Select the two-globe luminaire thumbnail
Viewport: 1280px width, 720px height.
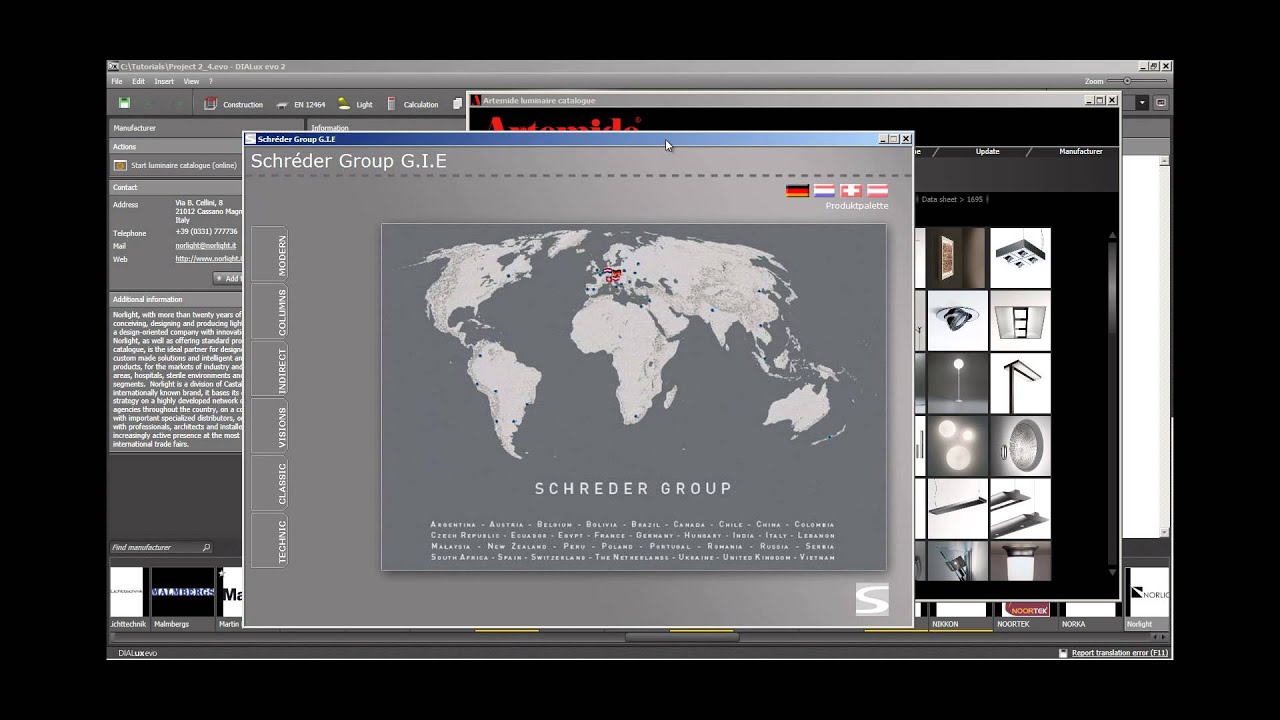pyautogui.click(x=956, y=446)
